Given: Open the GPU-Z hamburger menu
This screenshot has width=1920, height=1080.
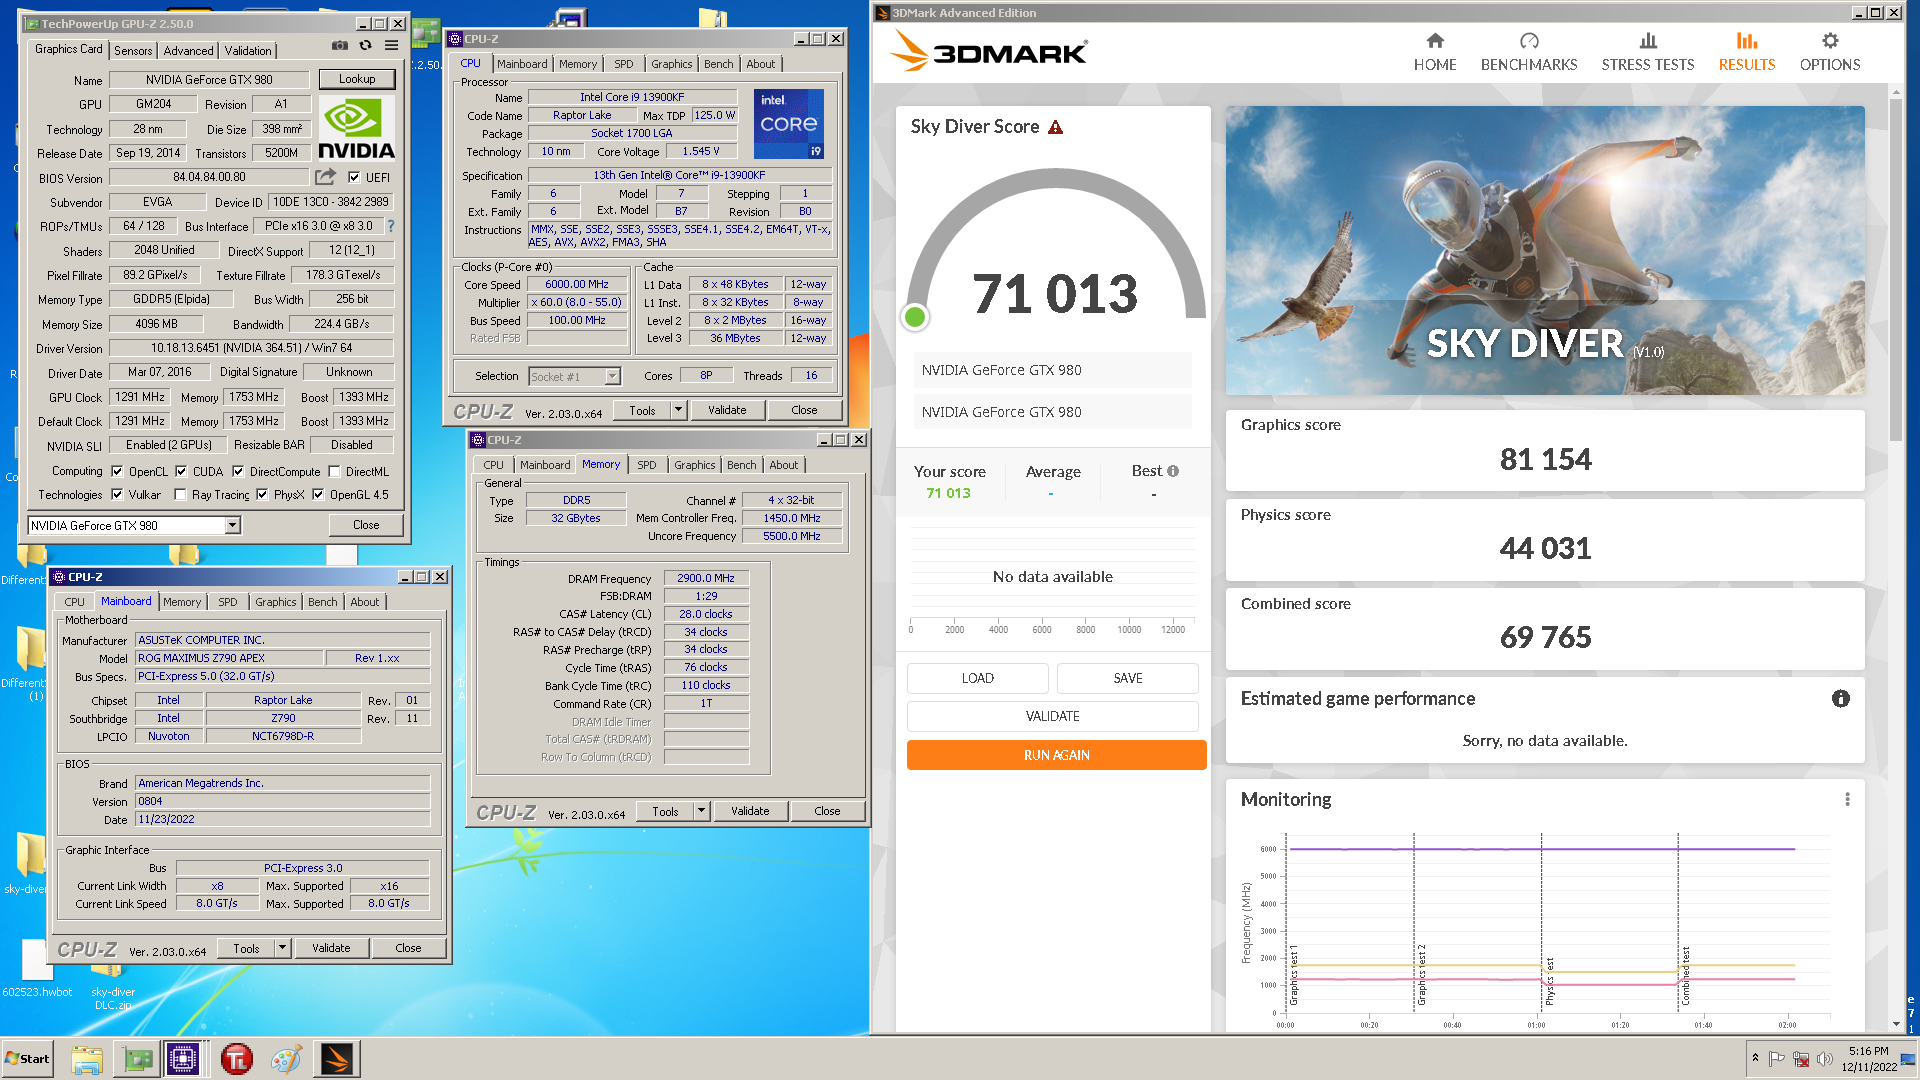Looking at the screenshot, I should (x=392, y=46).
